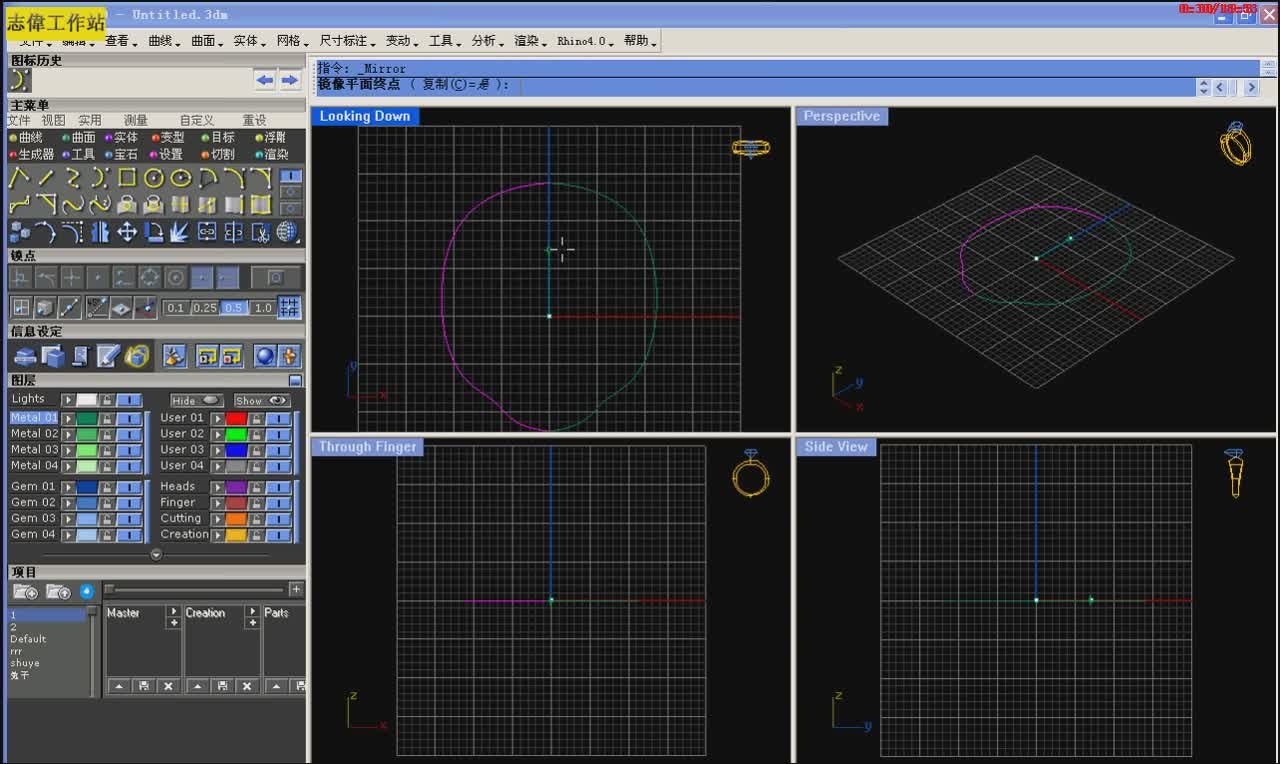Screen dimensions: 1280x764
Task: Toggle the lock for Metal 02 layer
Action: [x=107, y=434]
